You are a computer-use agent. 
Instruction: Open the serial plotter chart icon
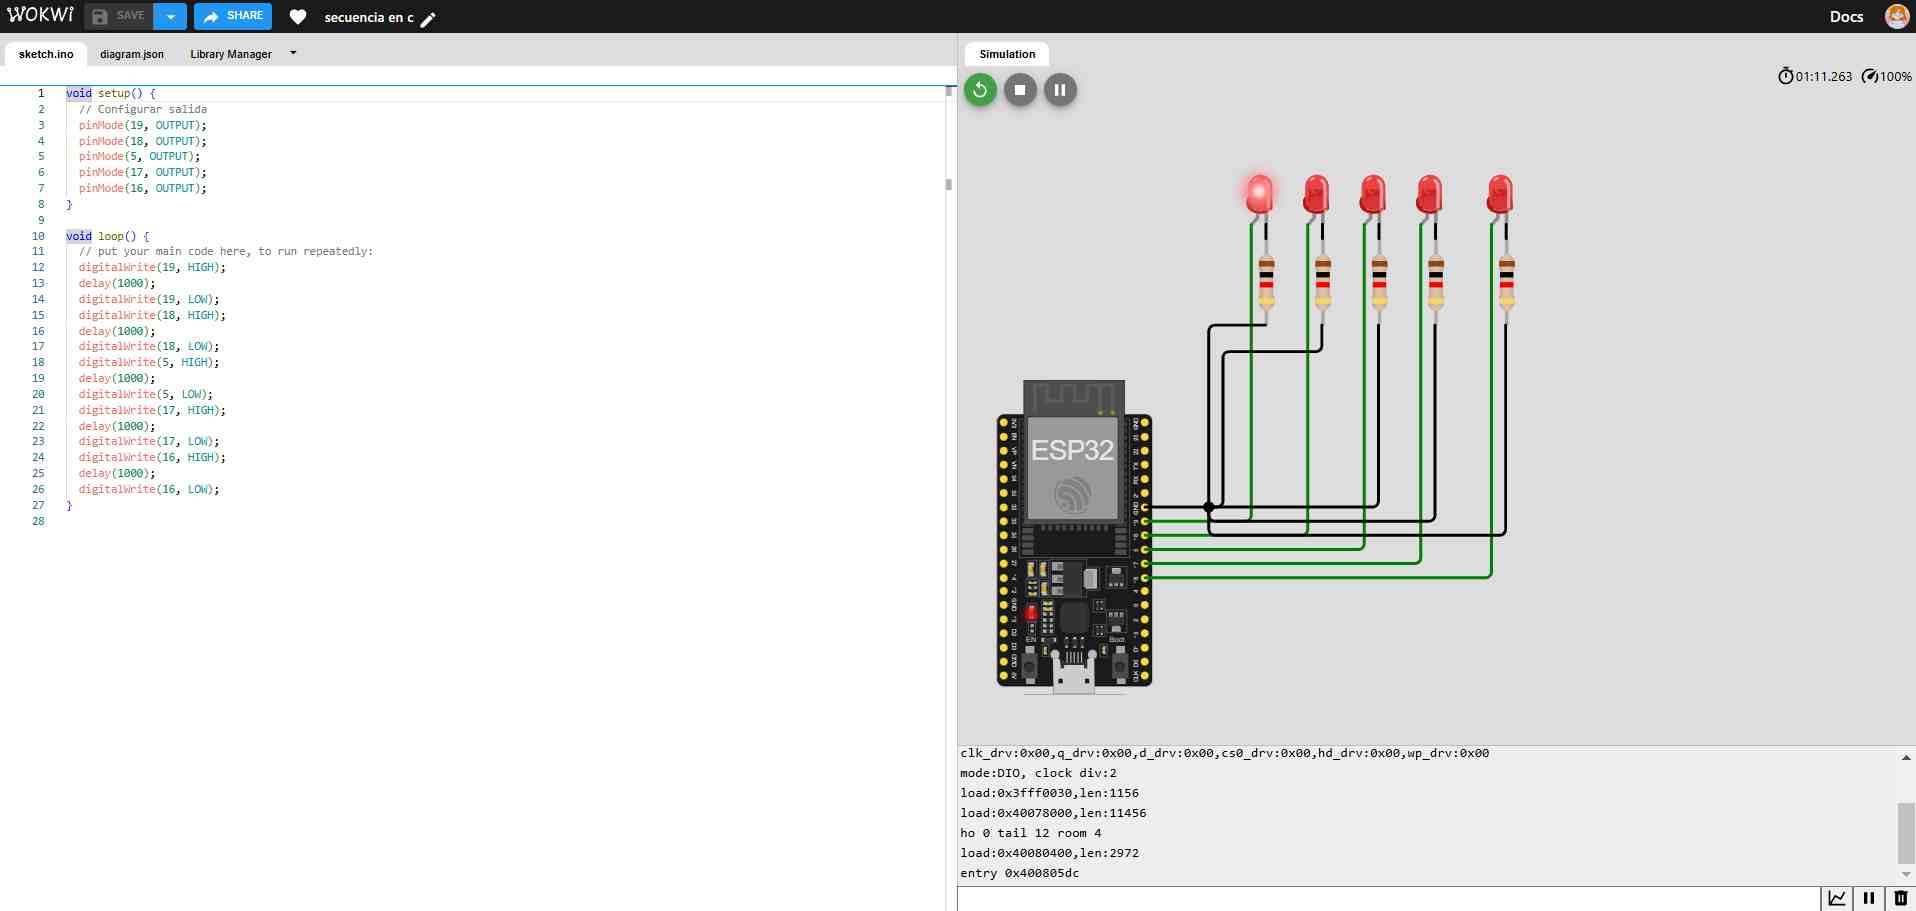[1836, 898]
